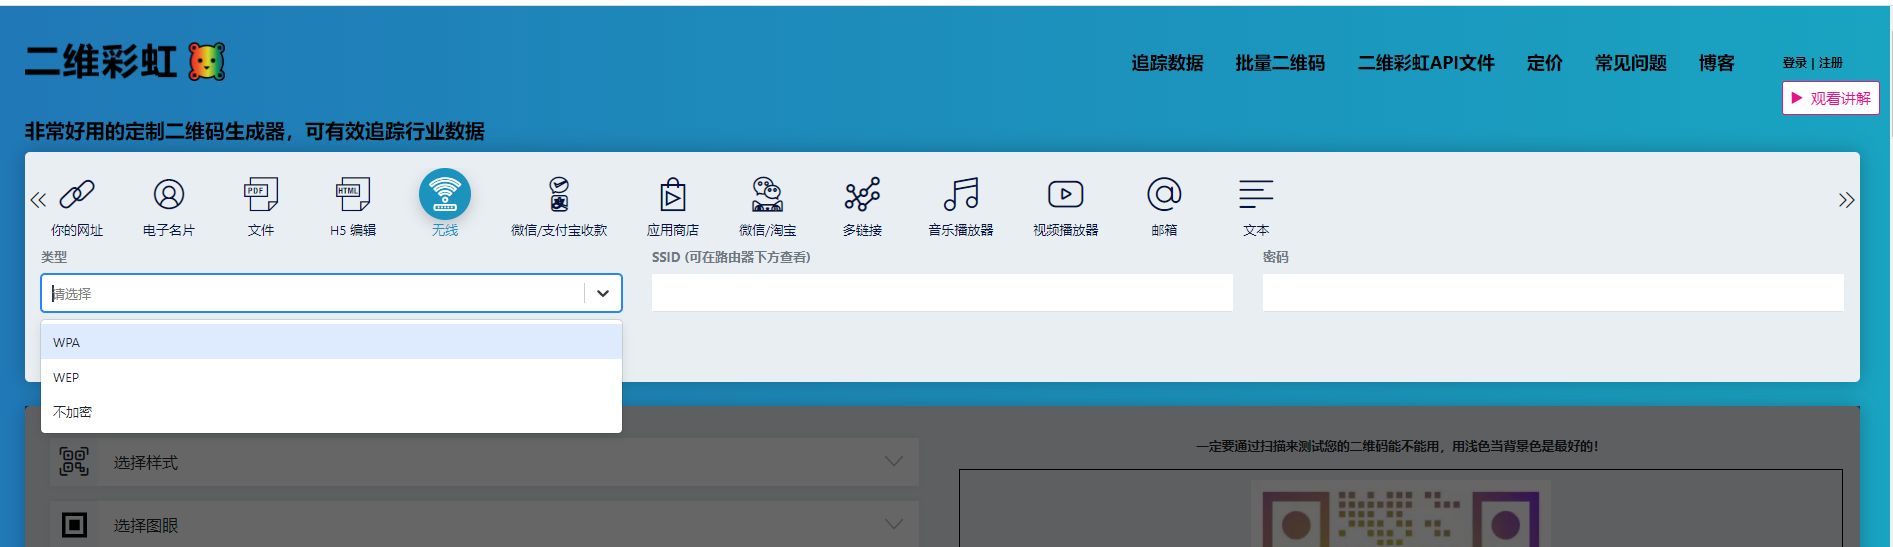Pick the 视频播放器 video player icon
Viewport: 1893px width, 547px height.
tap(1065, 195)
